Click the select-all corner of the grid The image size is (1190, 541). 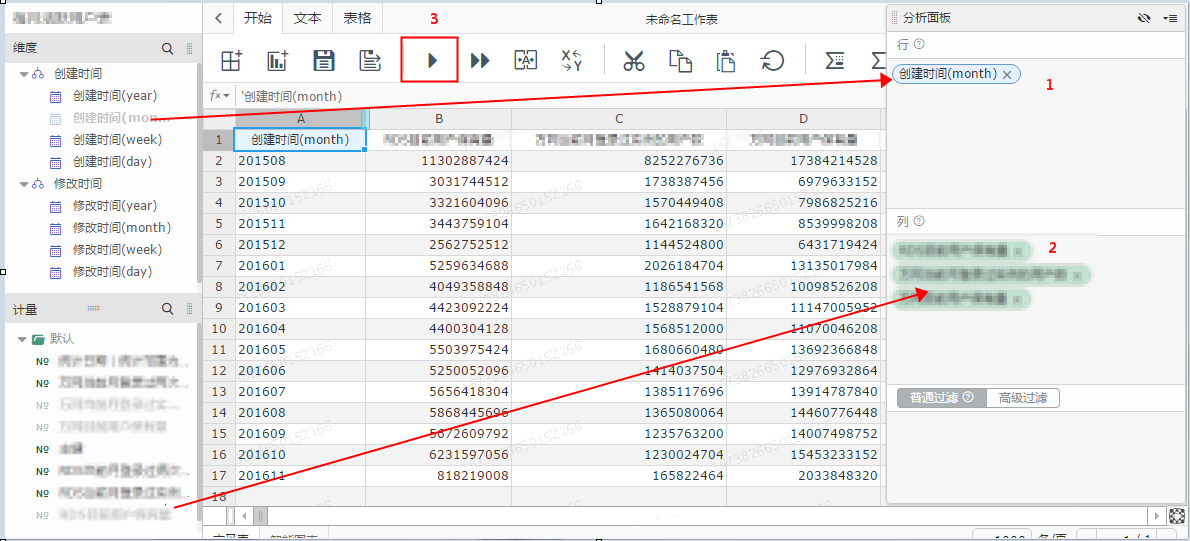[x=219, y=119]
